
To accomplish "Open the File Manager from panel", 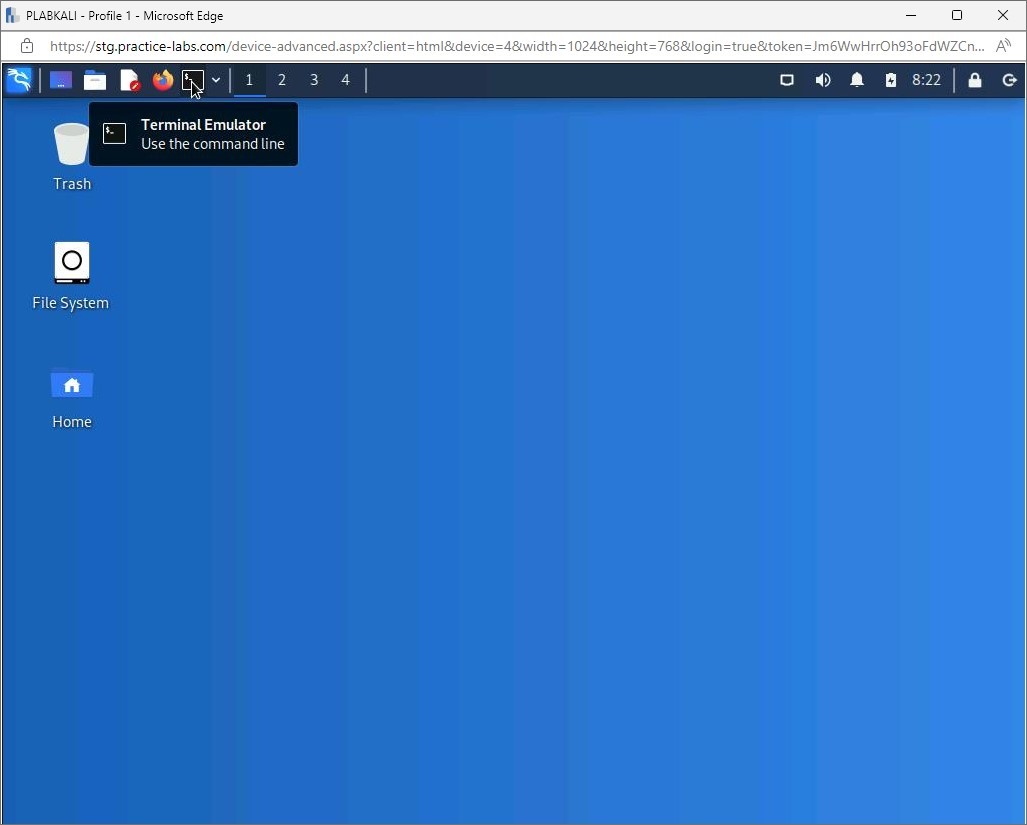I will [95, 80].
